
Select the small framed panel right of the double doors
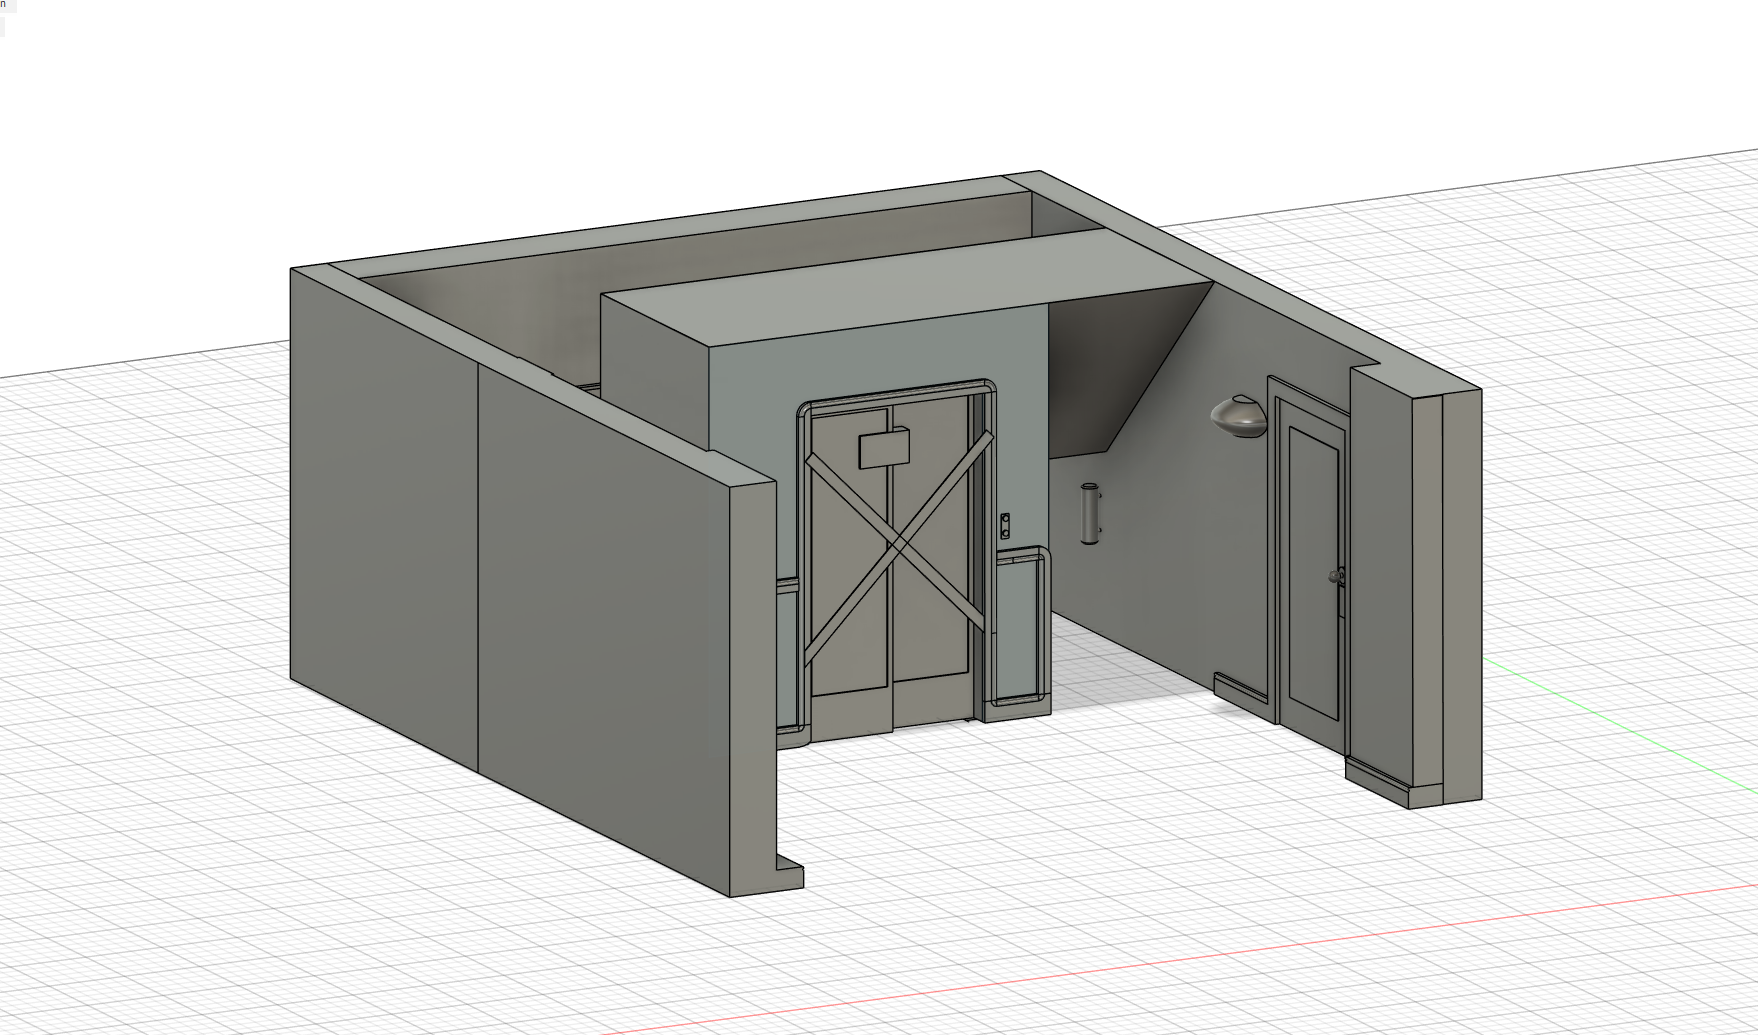tap(1018, 628)
